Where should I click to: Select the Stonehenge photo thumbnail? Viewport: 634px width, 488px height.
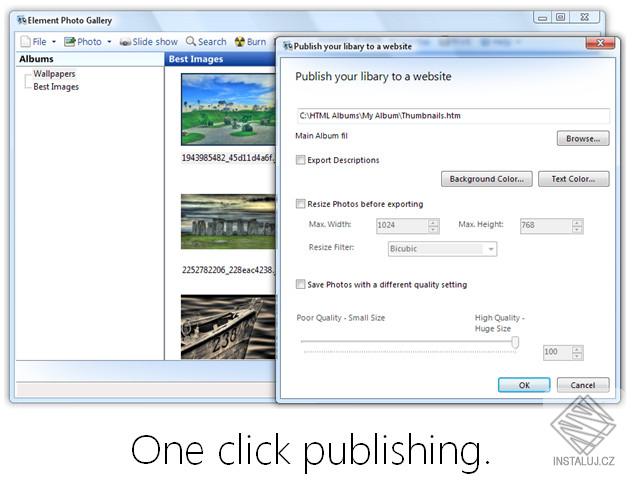(228, 222)
